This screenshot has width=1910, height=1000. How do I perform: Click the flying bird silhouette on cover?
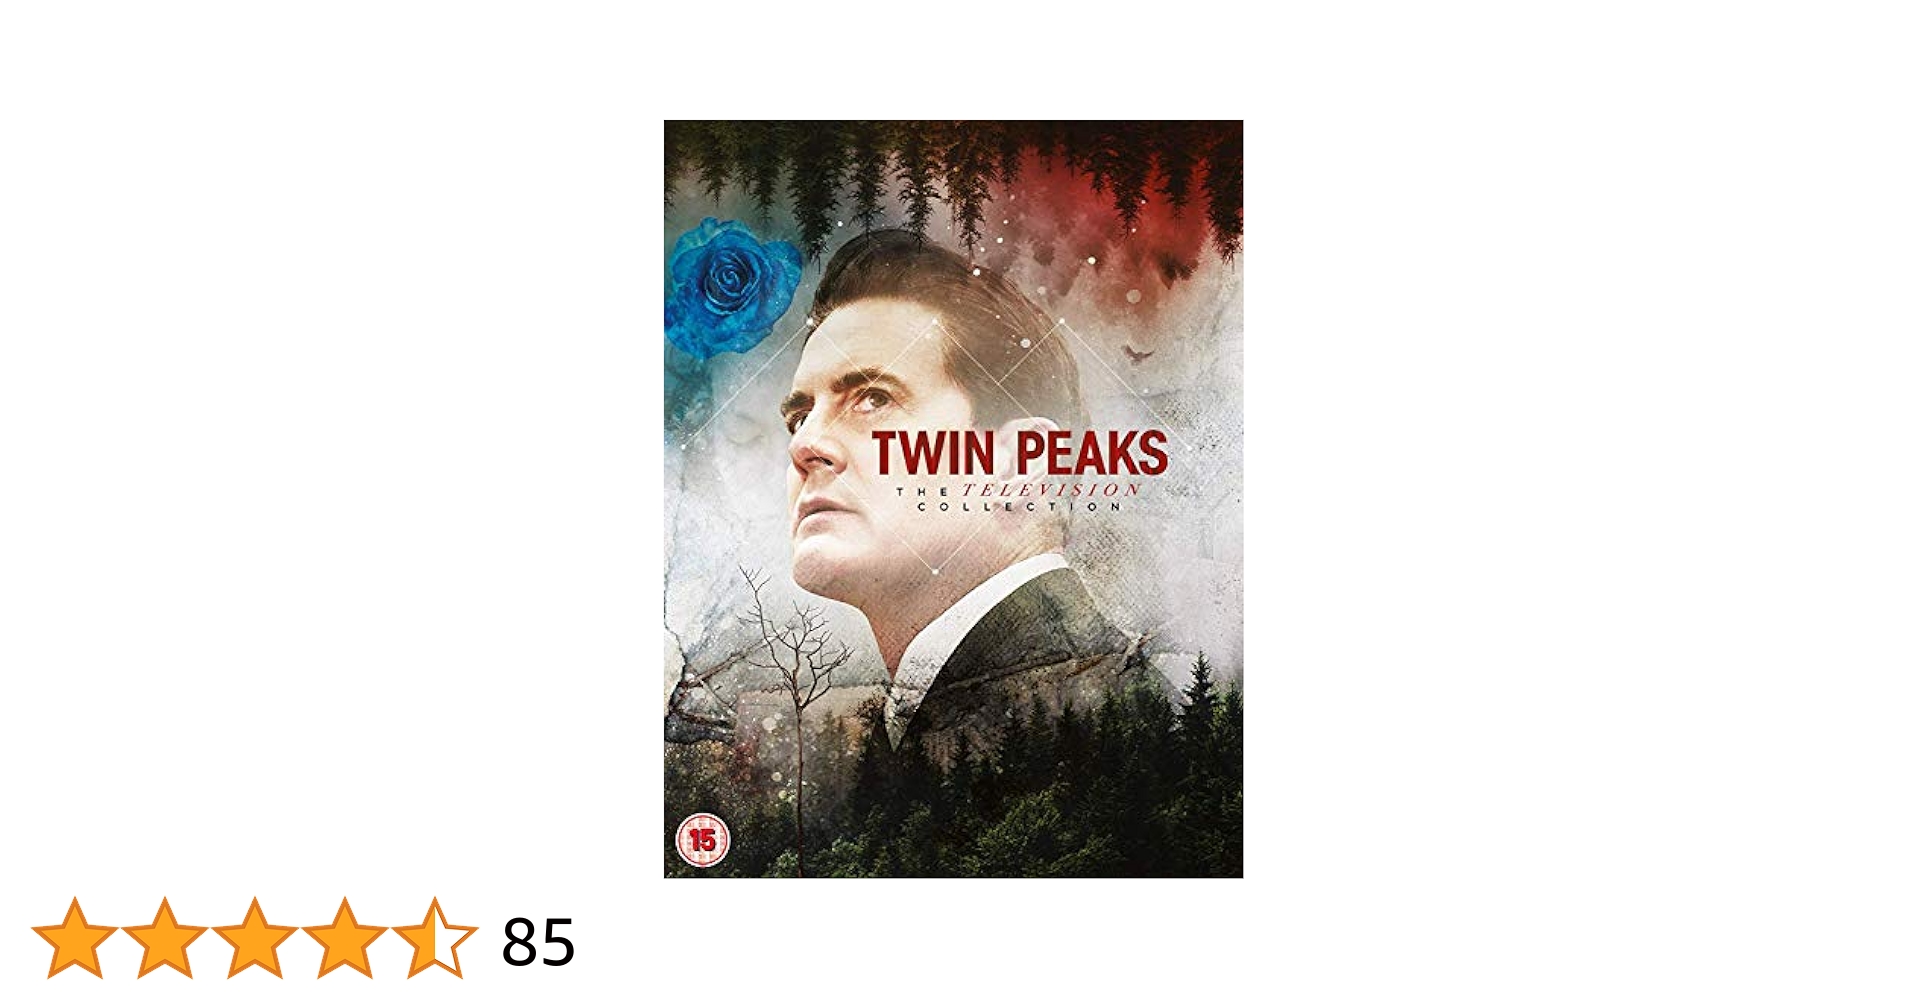click(x=1133, y=351)
